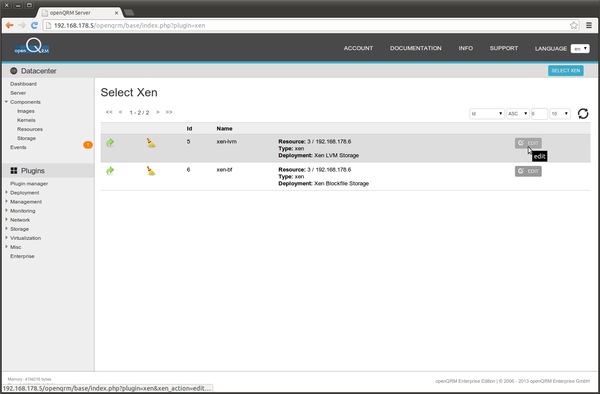This screenshot has height=394, width=600.
Task: Expand the Misc plugin group
Action: click(x=7, y=247)
